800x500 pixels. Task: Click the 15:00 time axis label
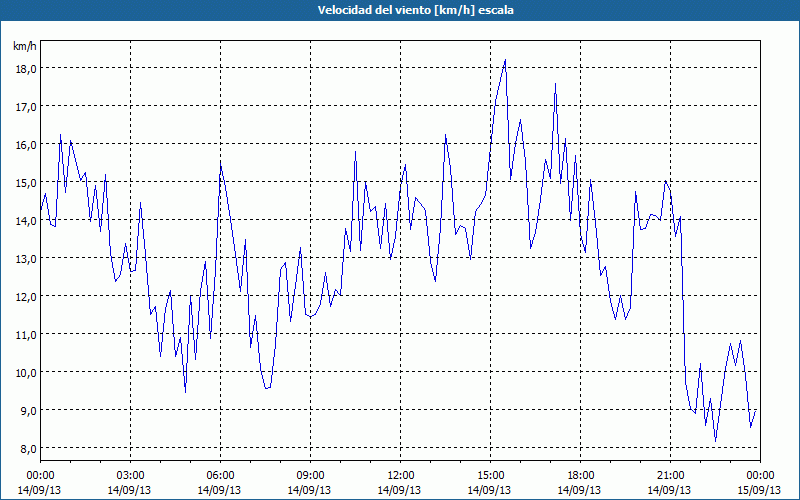tap(490, 476)
